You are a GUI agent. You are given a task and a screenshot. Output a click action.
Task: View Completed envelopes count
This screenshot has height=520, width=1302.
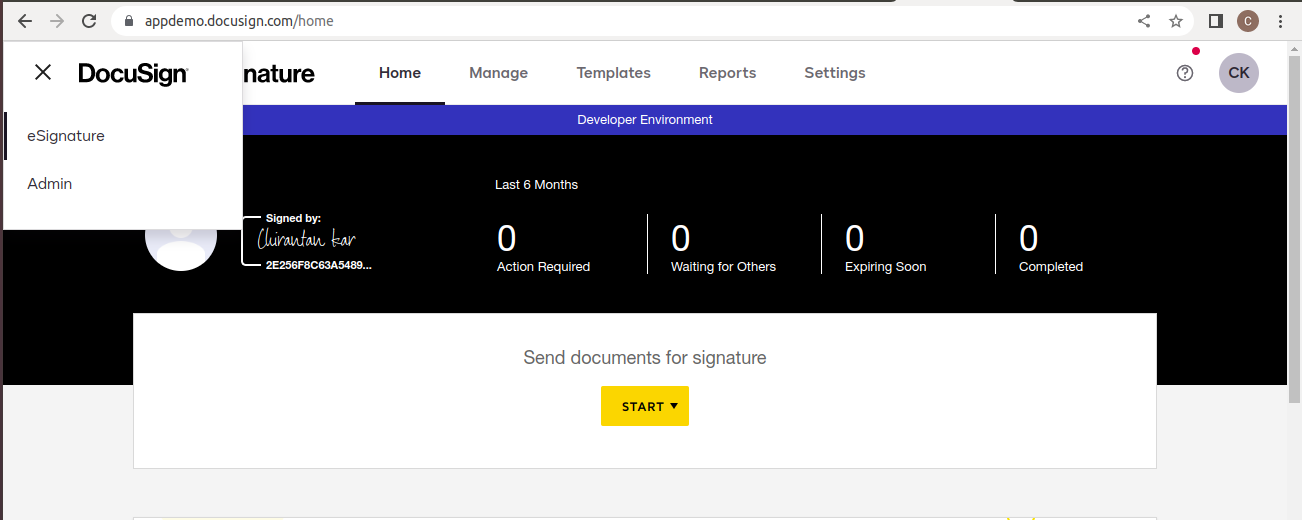(1050, 247)
